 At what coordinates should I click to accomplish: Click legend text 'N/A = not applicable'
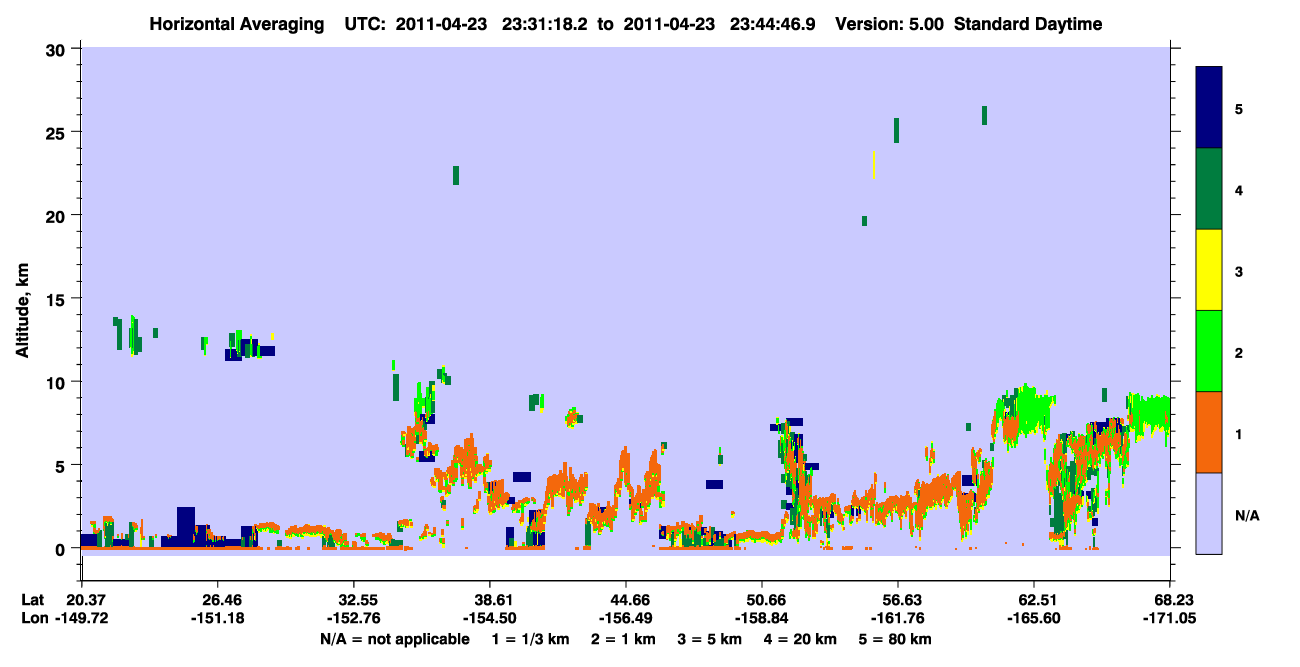pos(394,639)
